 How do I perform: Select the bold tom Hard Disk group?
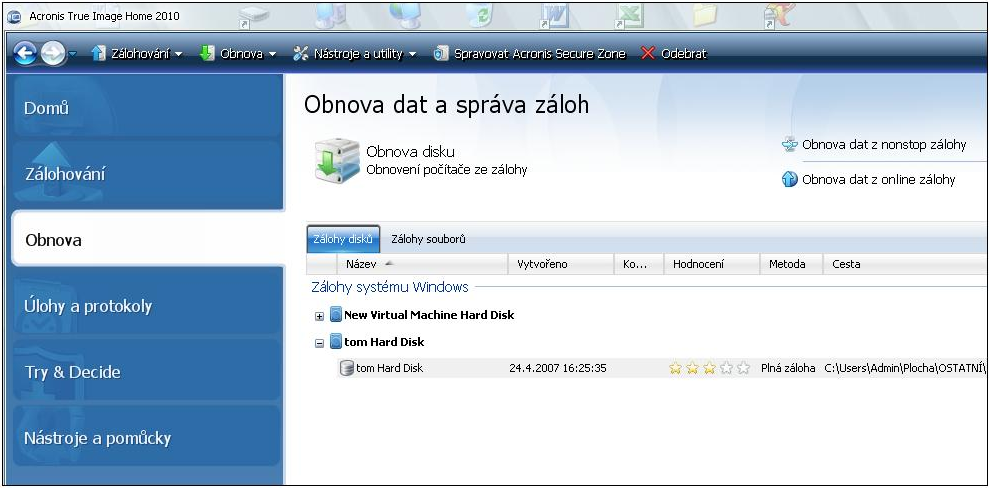click(x=384, y=342)
